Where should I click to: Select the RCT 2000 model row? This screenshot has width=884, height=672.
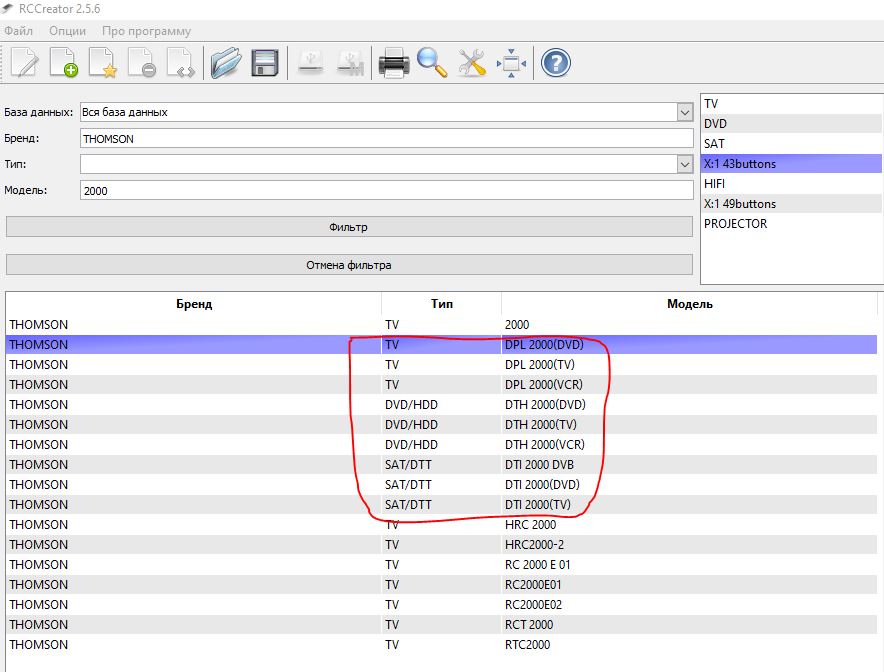(529, 625)
